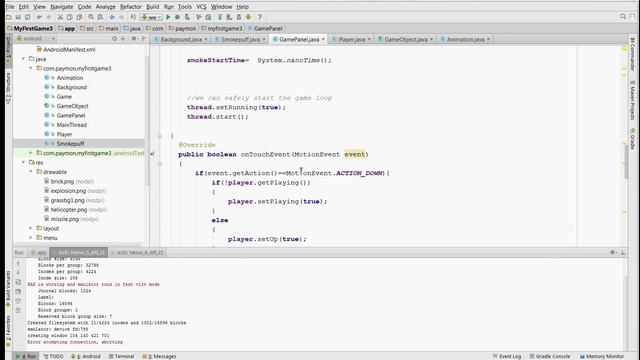Open the Refactor menu
640x360 pixels.
pos(131,7)
